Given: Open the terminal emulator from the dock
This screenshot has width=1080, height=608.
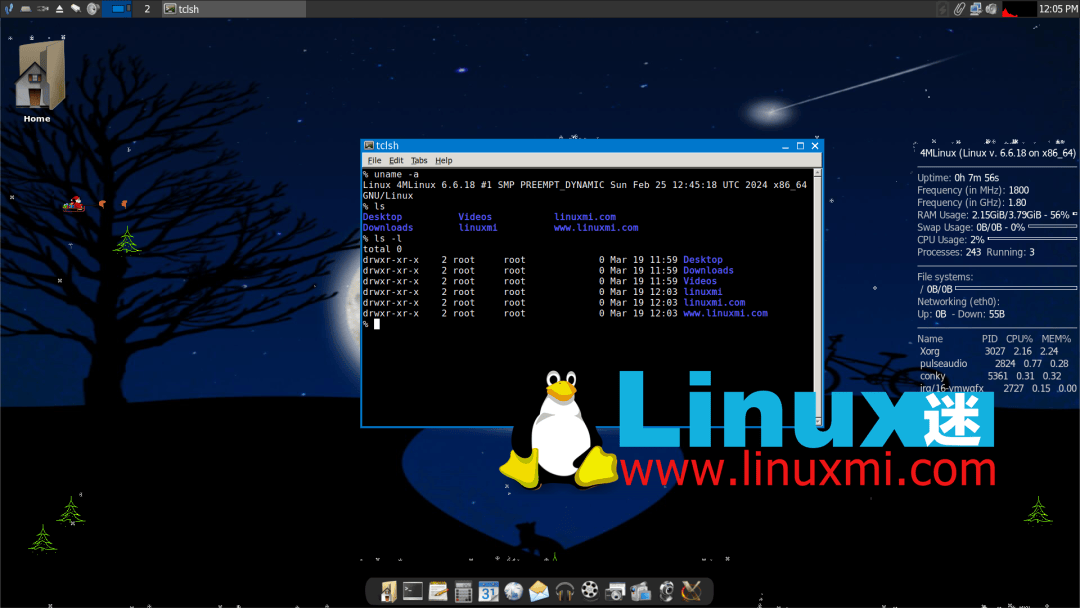Looking at the screenshot, I should pyautogui.click(x=413, y=591).
